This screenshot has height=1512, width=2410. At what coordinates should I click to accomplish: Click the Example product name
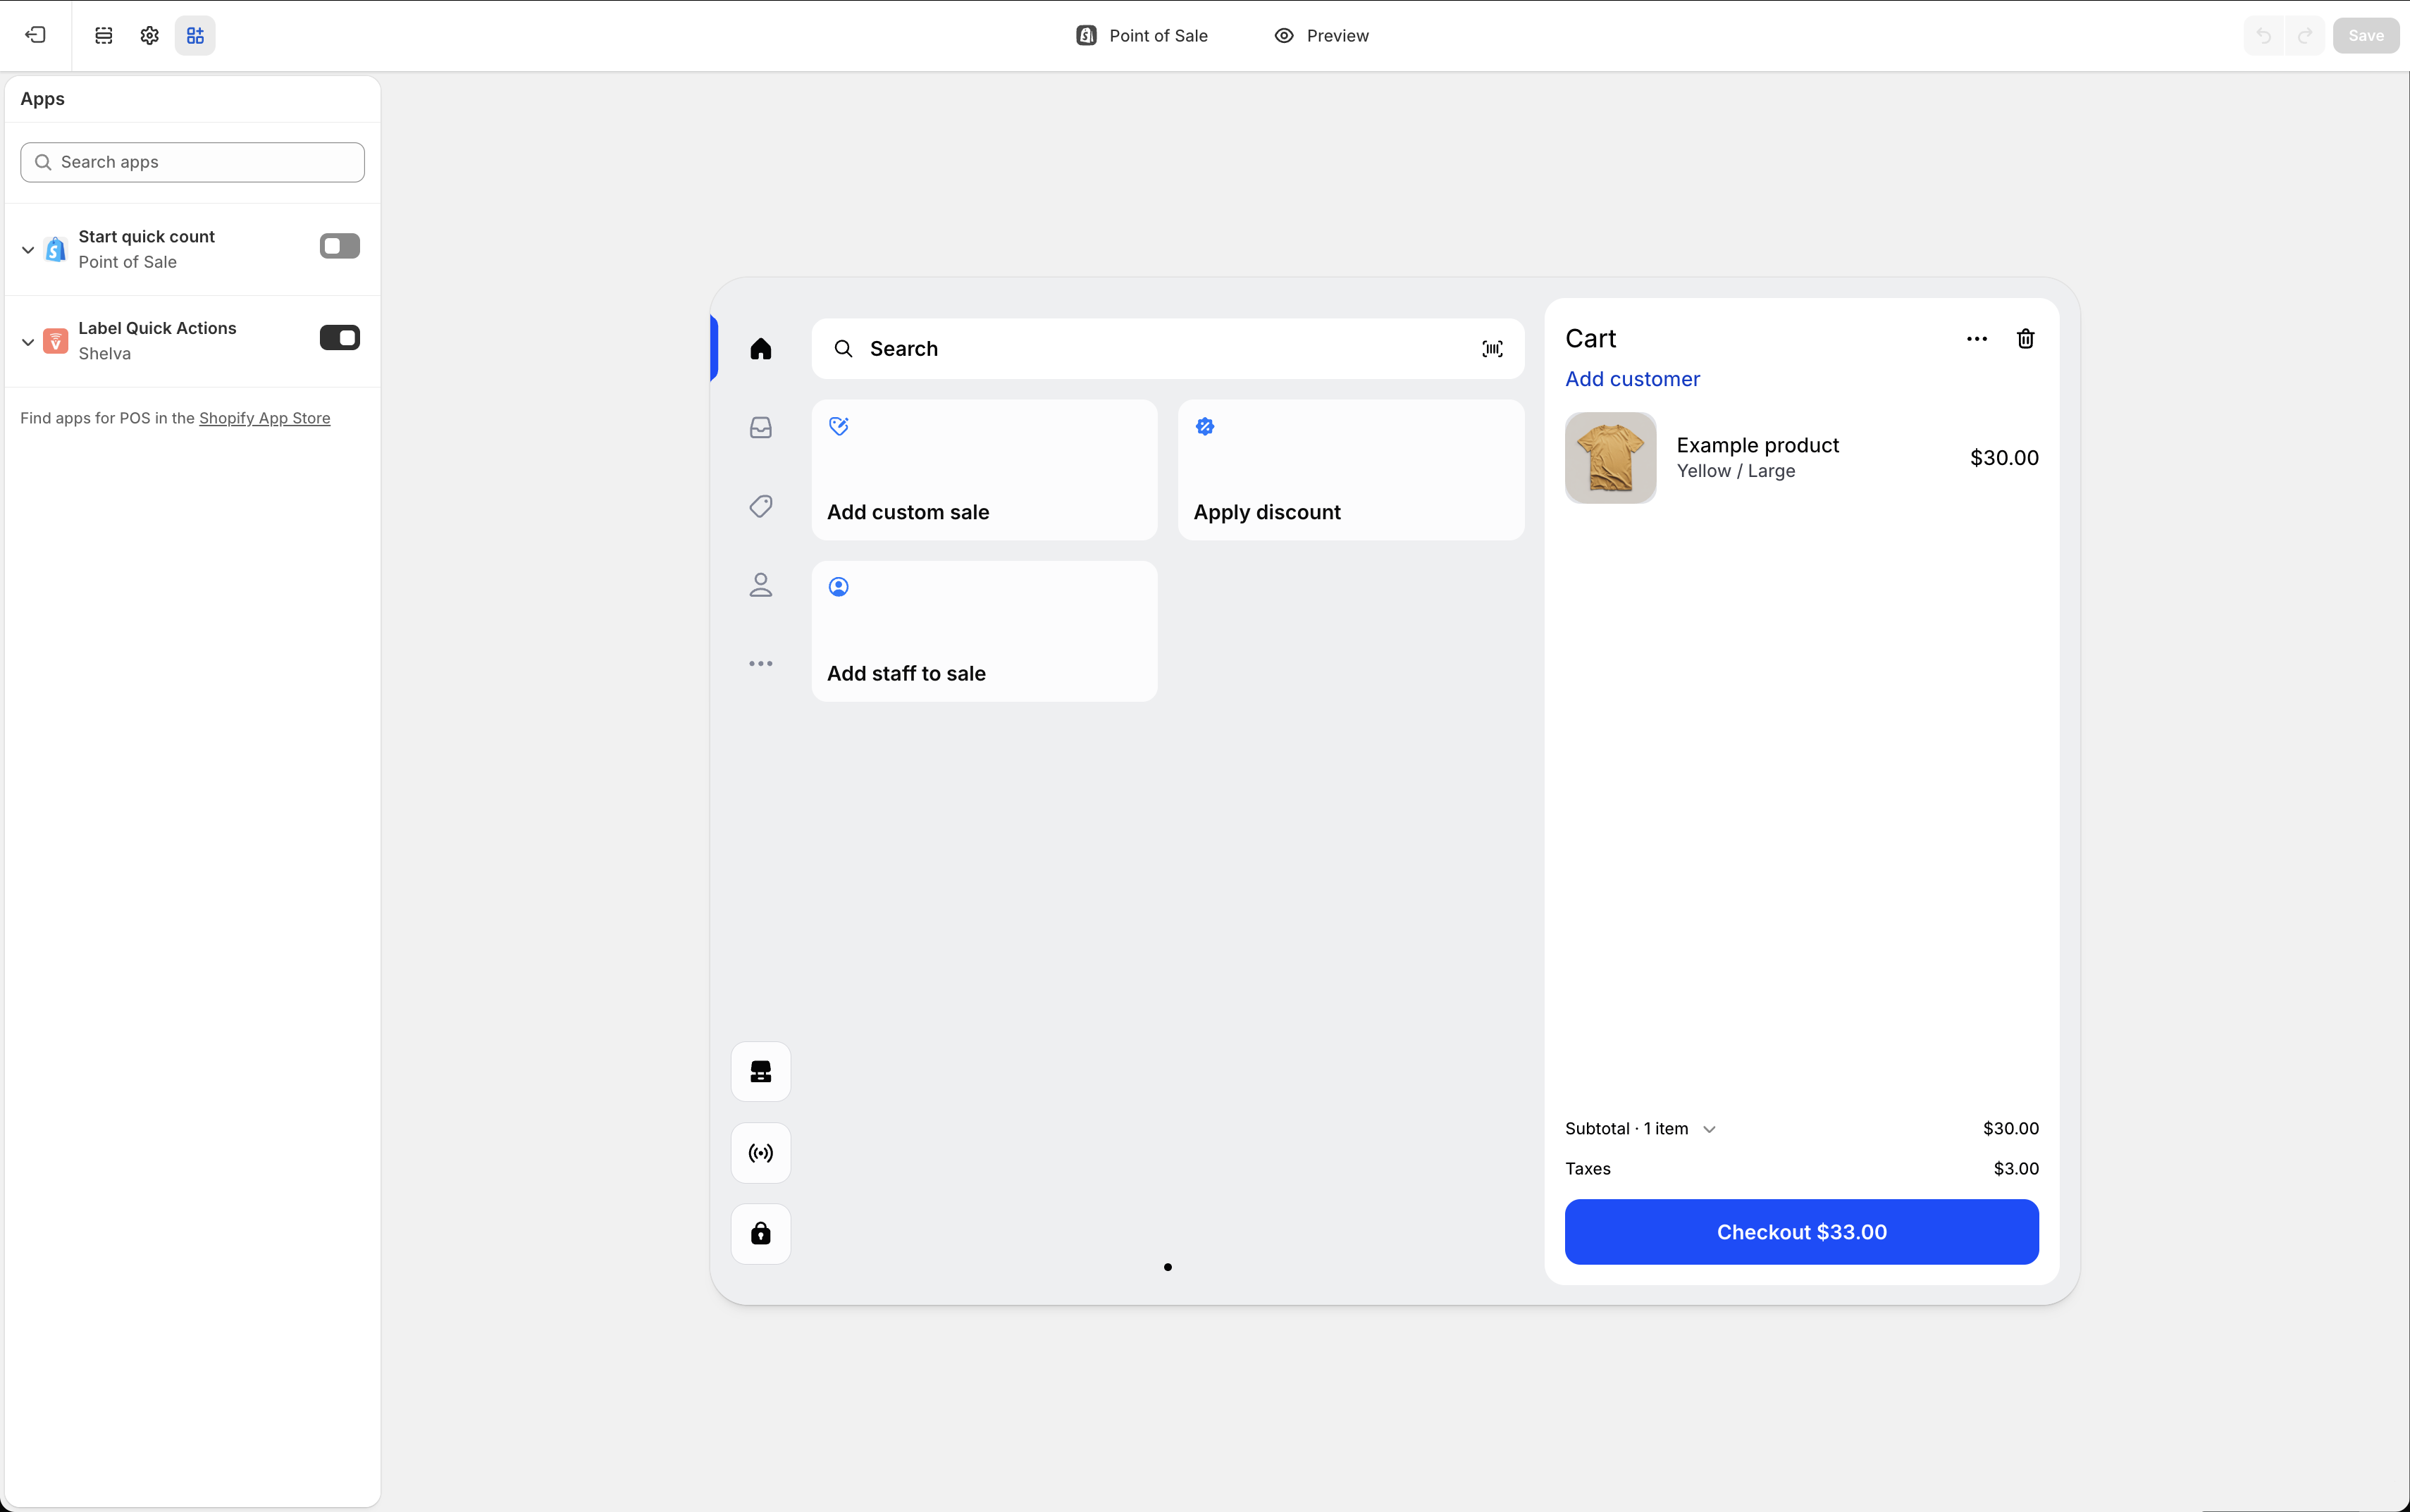click(x=1757, y=445)
